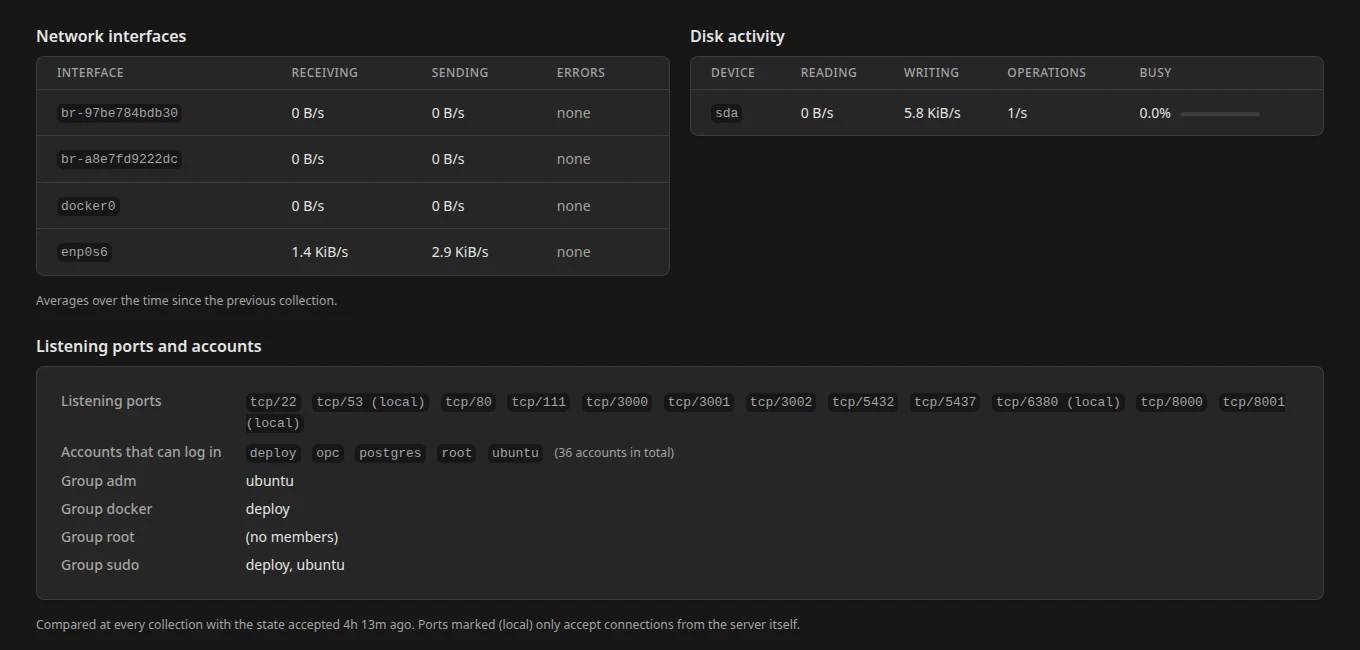Click the OPERATIONS column header

click(x=1046, y=73)
